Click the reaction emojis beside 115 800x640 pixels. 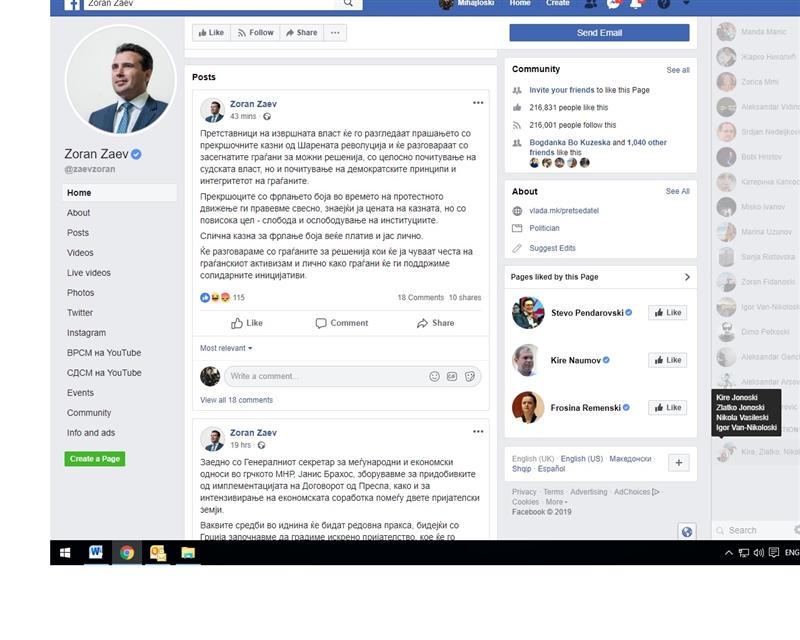(215, 297)
